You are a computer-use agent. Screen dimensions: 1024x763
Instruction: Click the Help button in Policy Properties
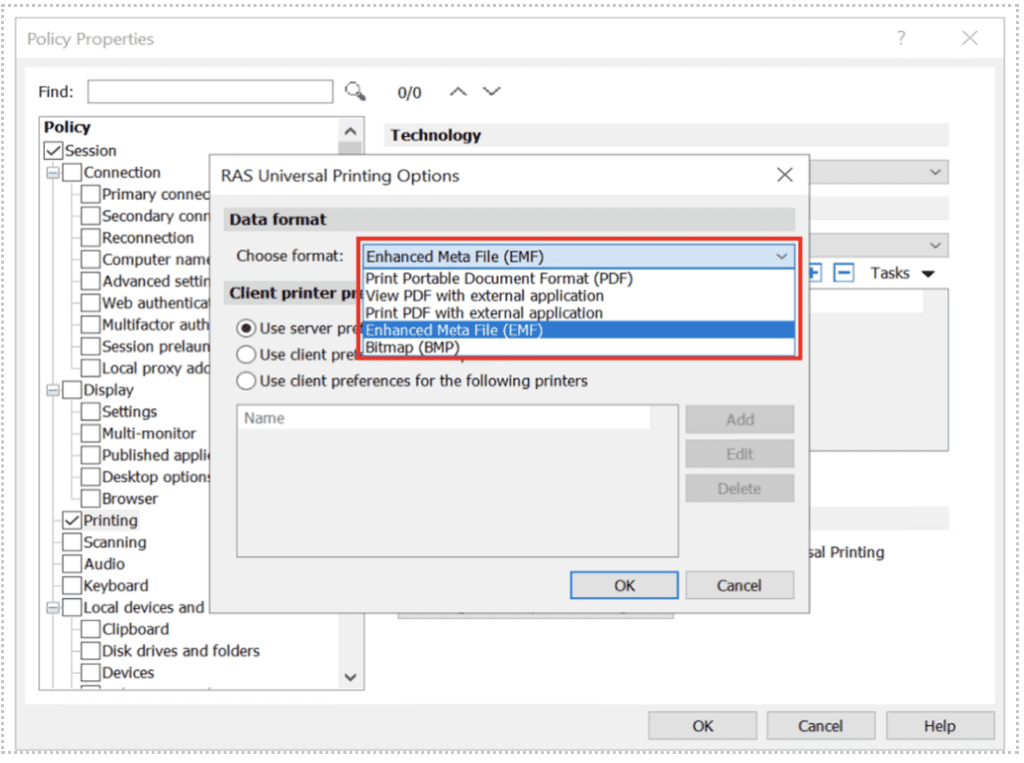(939, 726)
